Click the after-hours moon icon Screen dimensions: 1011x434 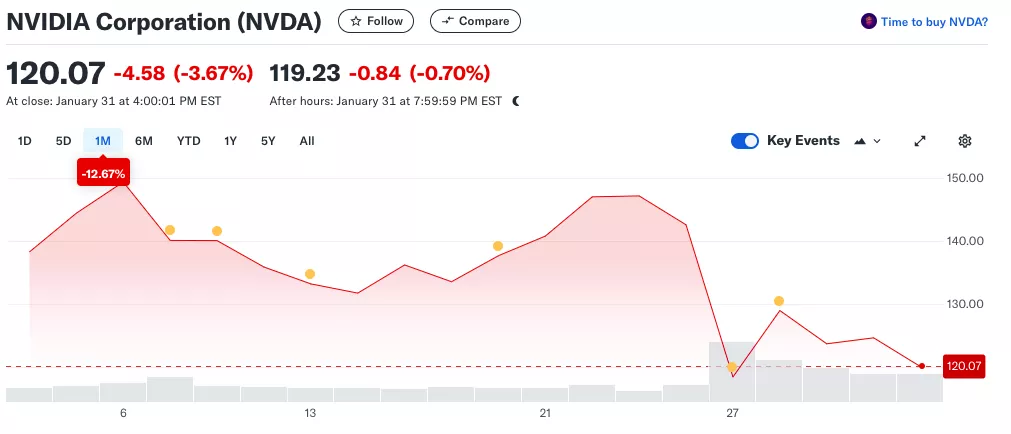(516, 101)
